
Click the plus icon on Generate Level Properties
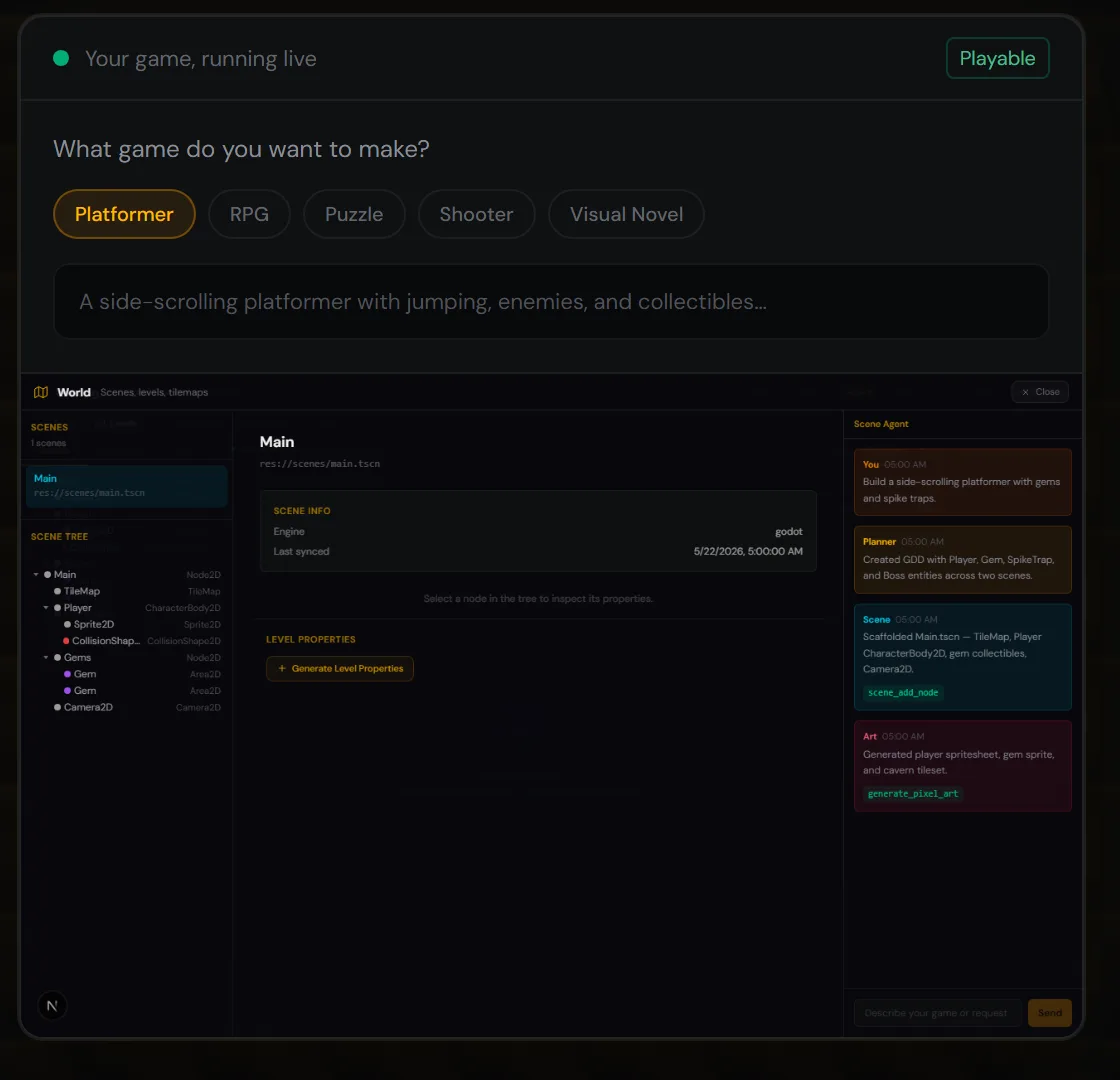click(x=281, y=669)
